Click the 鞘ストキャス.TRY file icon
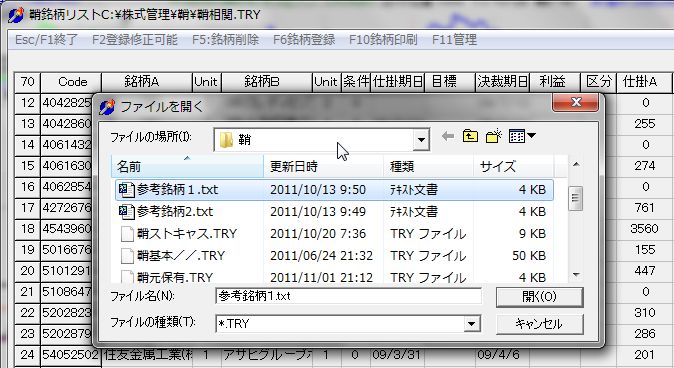 coord(127,234)
